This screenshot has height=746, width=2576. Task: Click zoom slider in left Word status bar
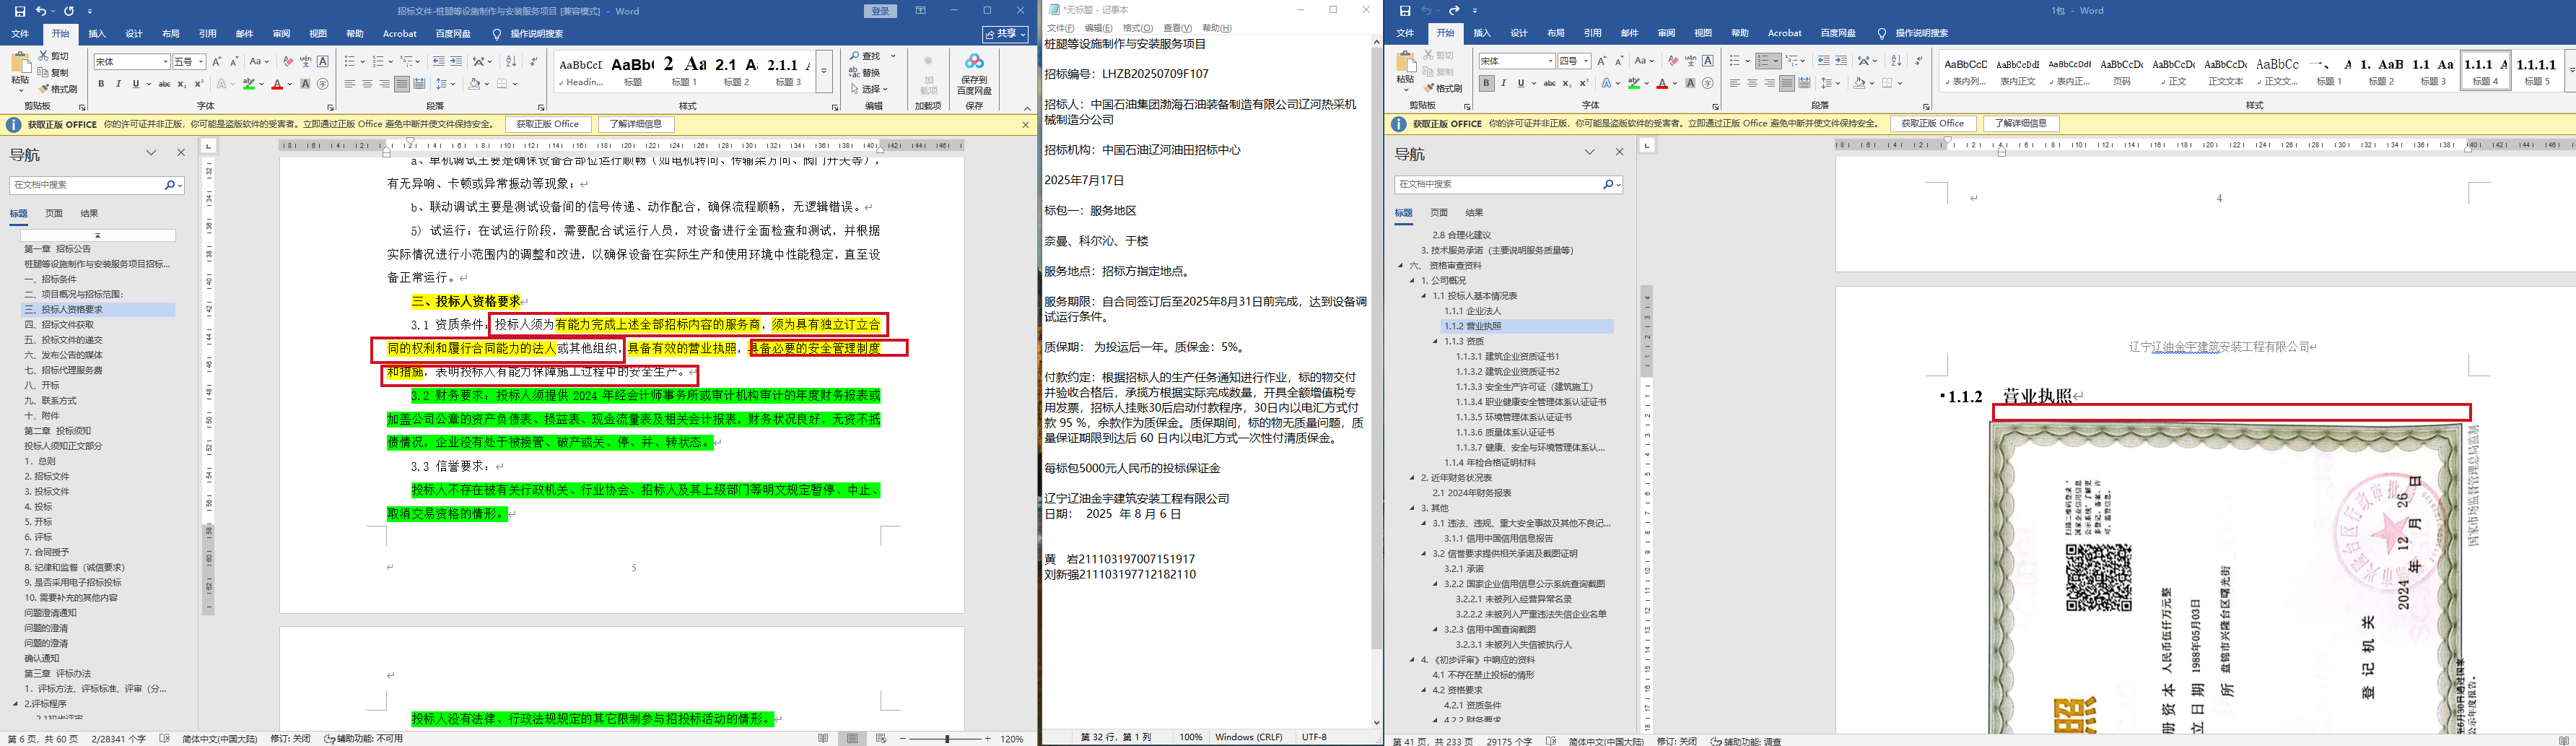tap(946, 739)
